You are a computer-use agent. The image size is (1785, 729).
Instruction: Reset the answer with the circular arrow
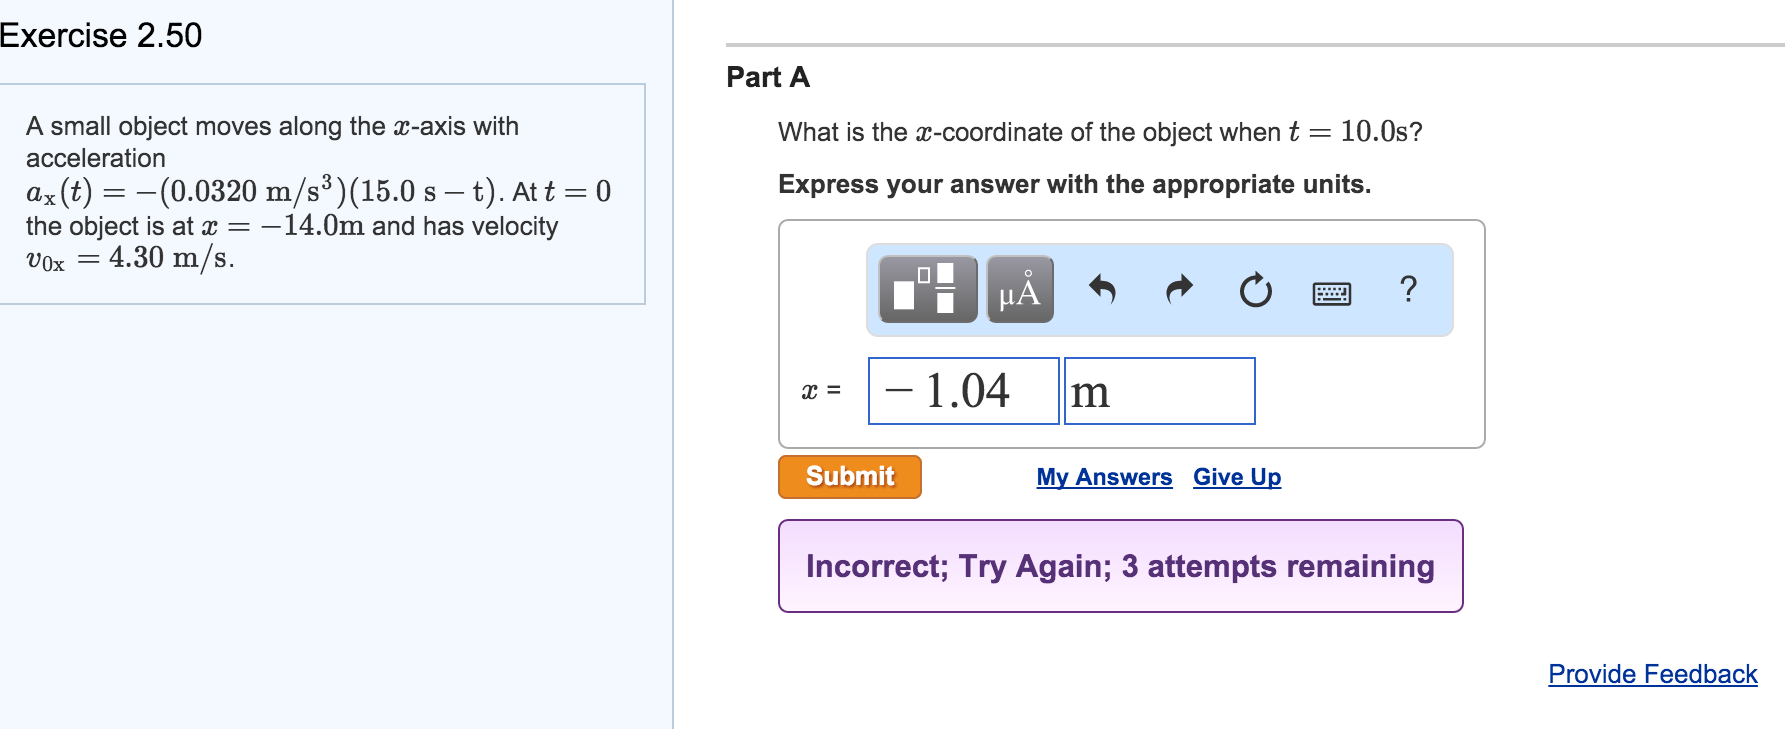pos(1255,291)
